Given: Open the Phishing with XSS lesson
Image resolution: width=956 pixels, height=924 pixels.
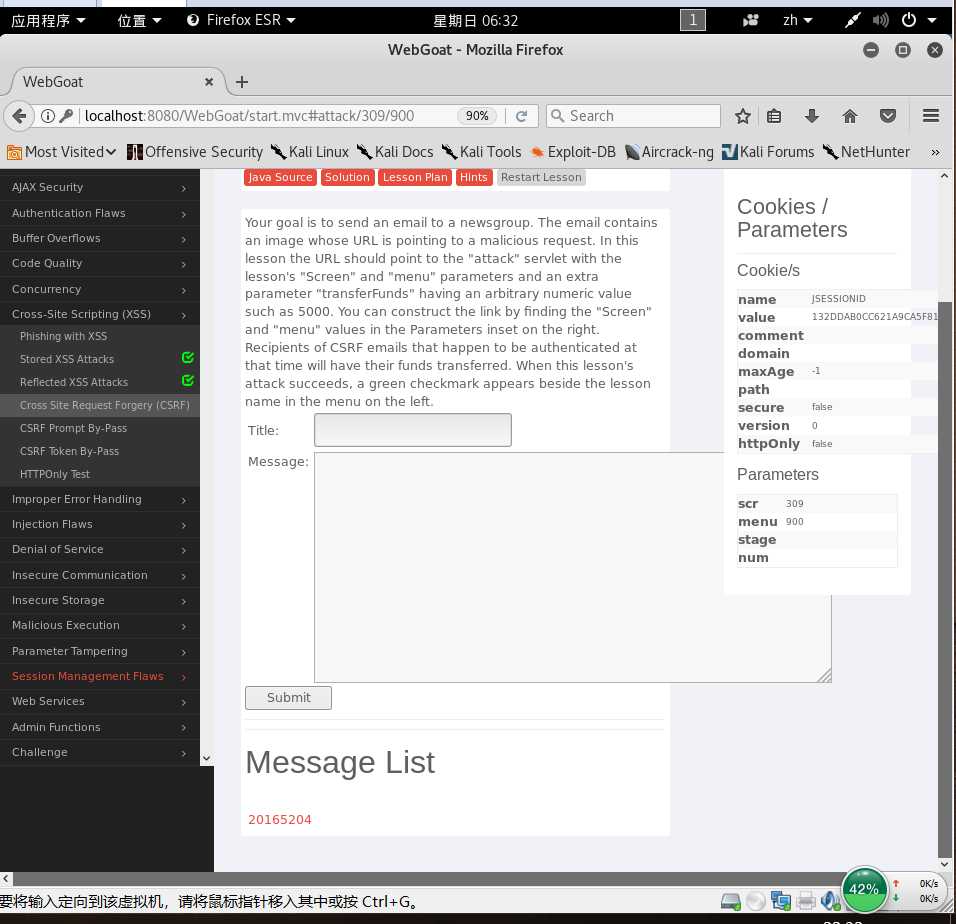Looking at the screenshot, I should tap(63, 336).
